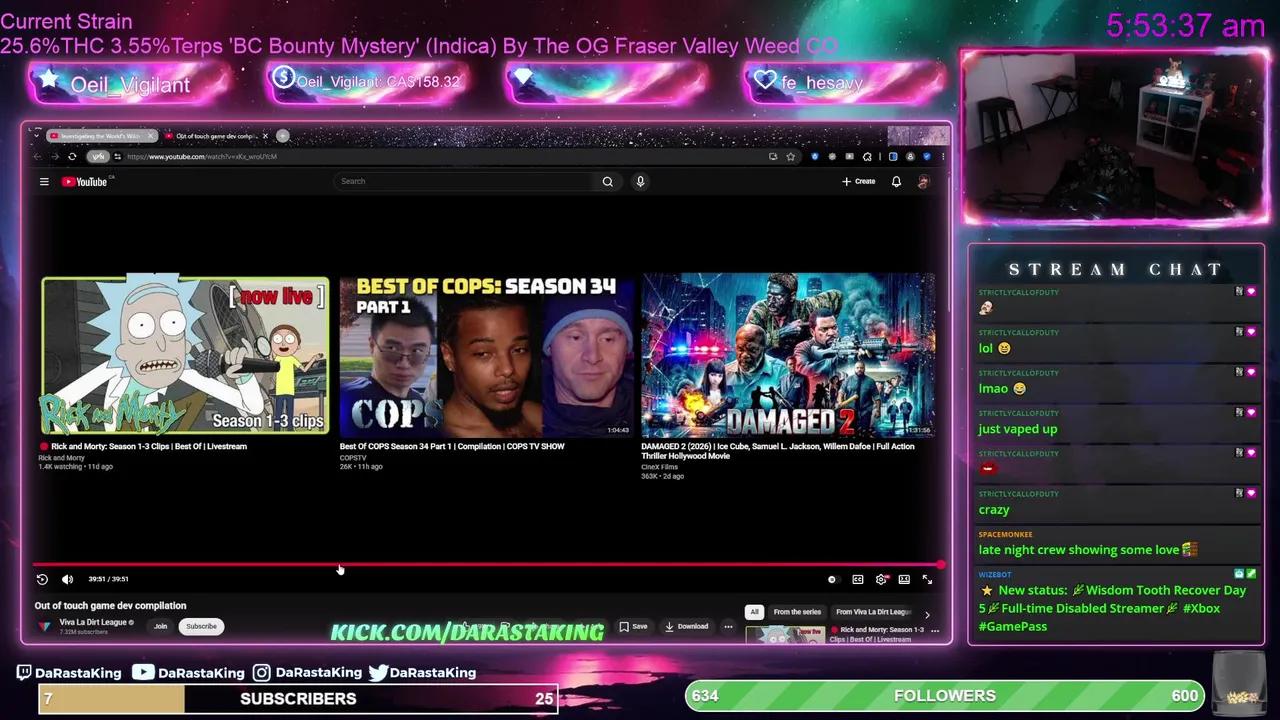Click the WizeBot 'New status' chat message
Image resolution: width=1280 pixels, height=720 pixels.
1112,608
